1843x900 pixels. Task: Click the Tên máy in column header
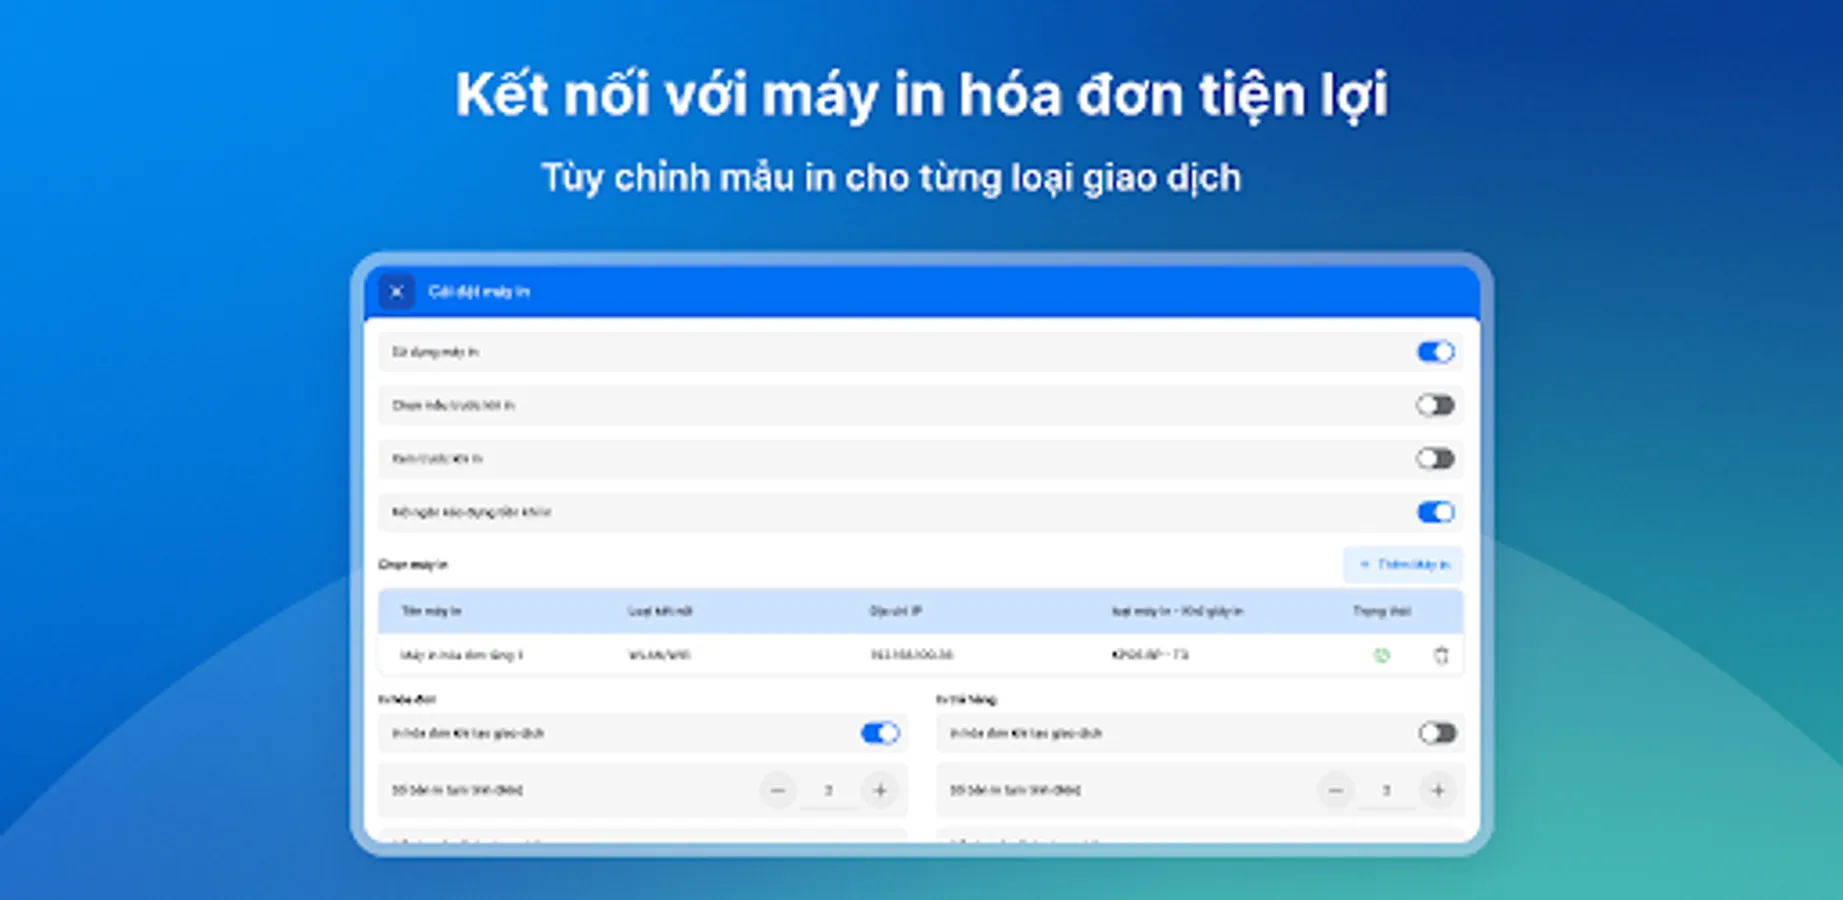coord(431,611)
